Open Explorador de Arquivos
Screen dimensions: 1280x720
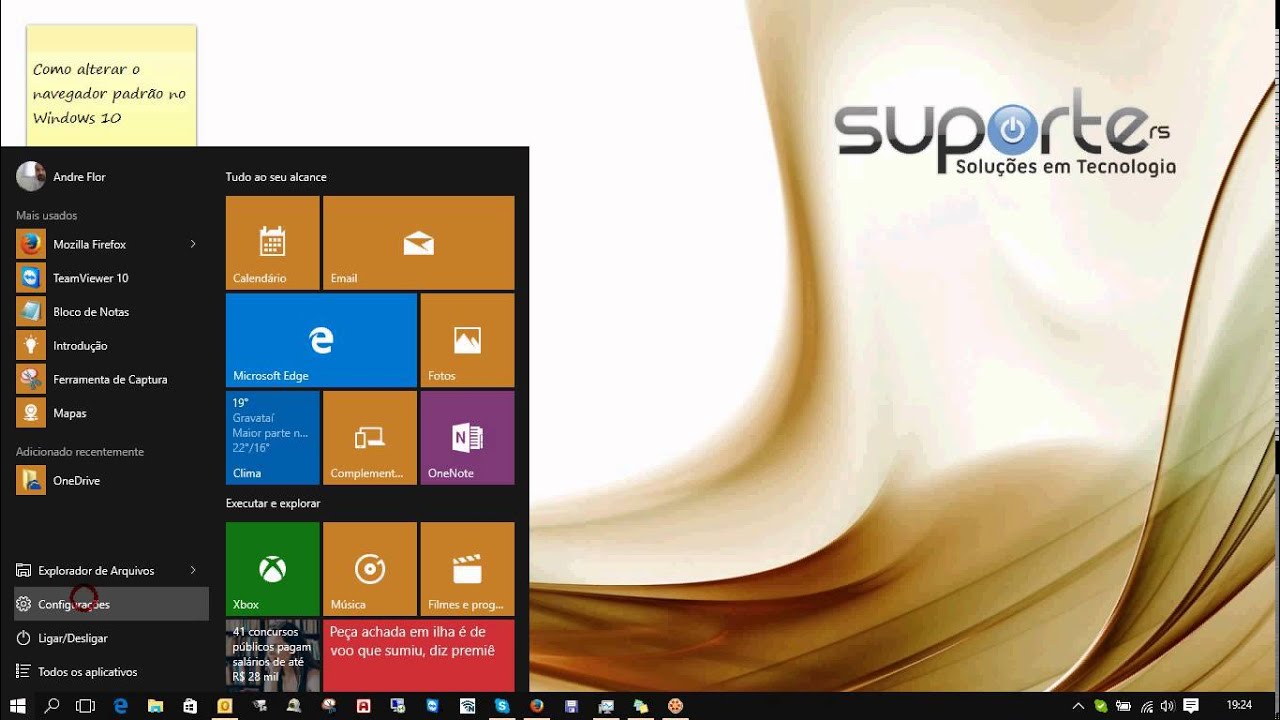[x=96, y=570]
